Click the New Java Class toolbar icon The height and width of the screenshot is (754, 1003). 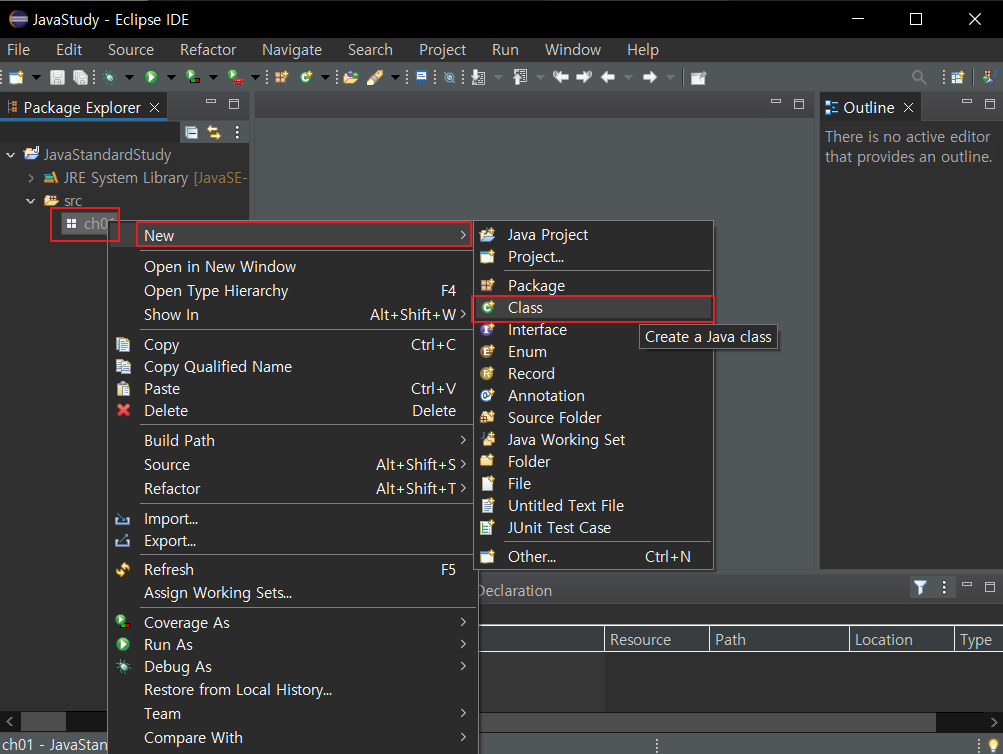coord(306,77)
